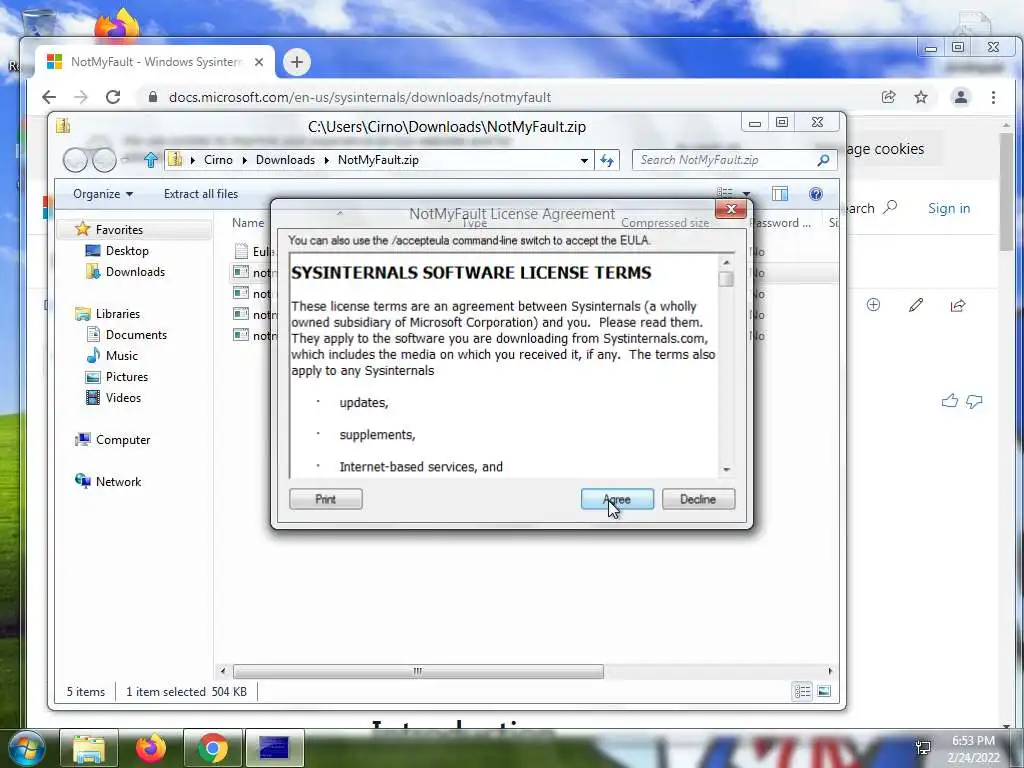The width and height of the screenshot is (1024, 768).
Task: Click the thumbs up feedback icon
Action: 950,401
